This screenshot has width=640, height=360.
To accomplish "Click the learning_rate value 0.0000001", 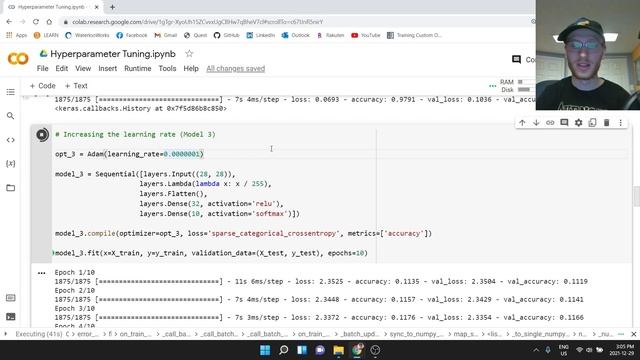I will [x=181, y=154].
